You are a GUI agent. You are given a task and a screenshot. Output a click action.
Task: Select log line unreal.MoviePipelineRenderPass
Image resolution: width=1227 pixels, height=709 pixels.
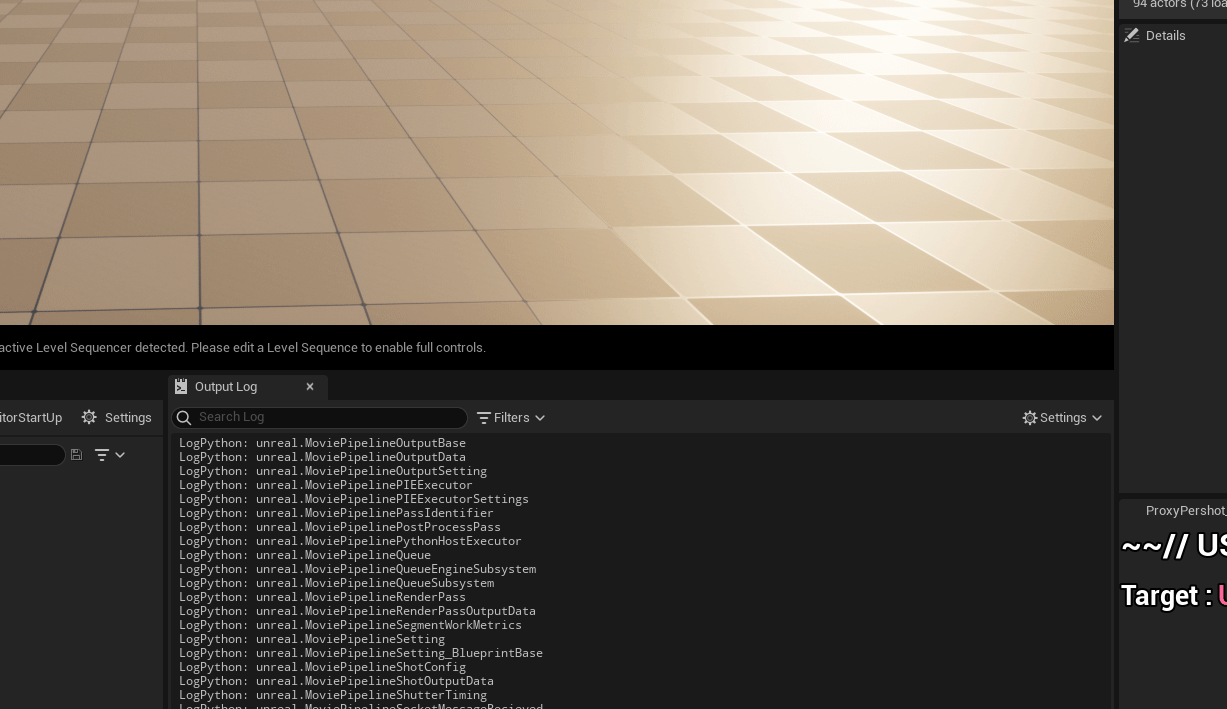point(322,597)
